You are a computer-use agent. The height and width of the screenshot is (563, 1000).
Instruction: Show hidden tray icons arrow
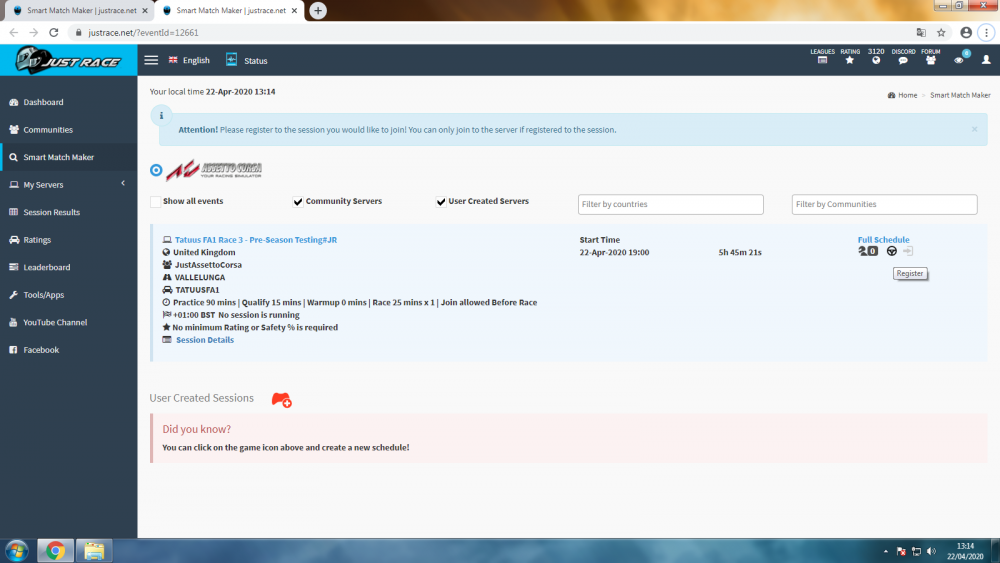point(885,552)
